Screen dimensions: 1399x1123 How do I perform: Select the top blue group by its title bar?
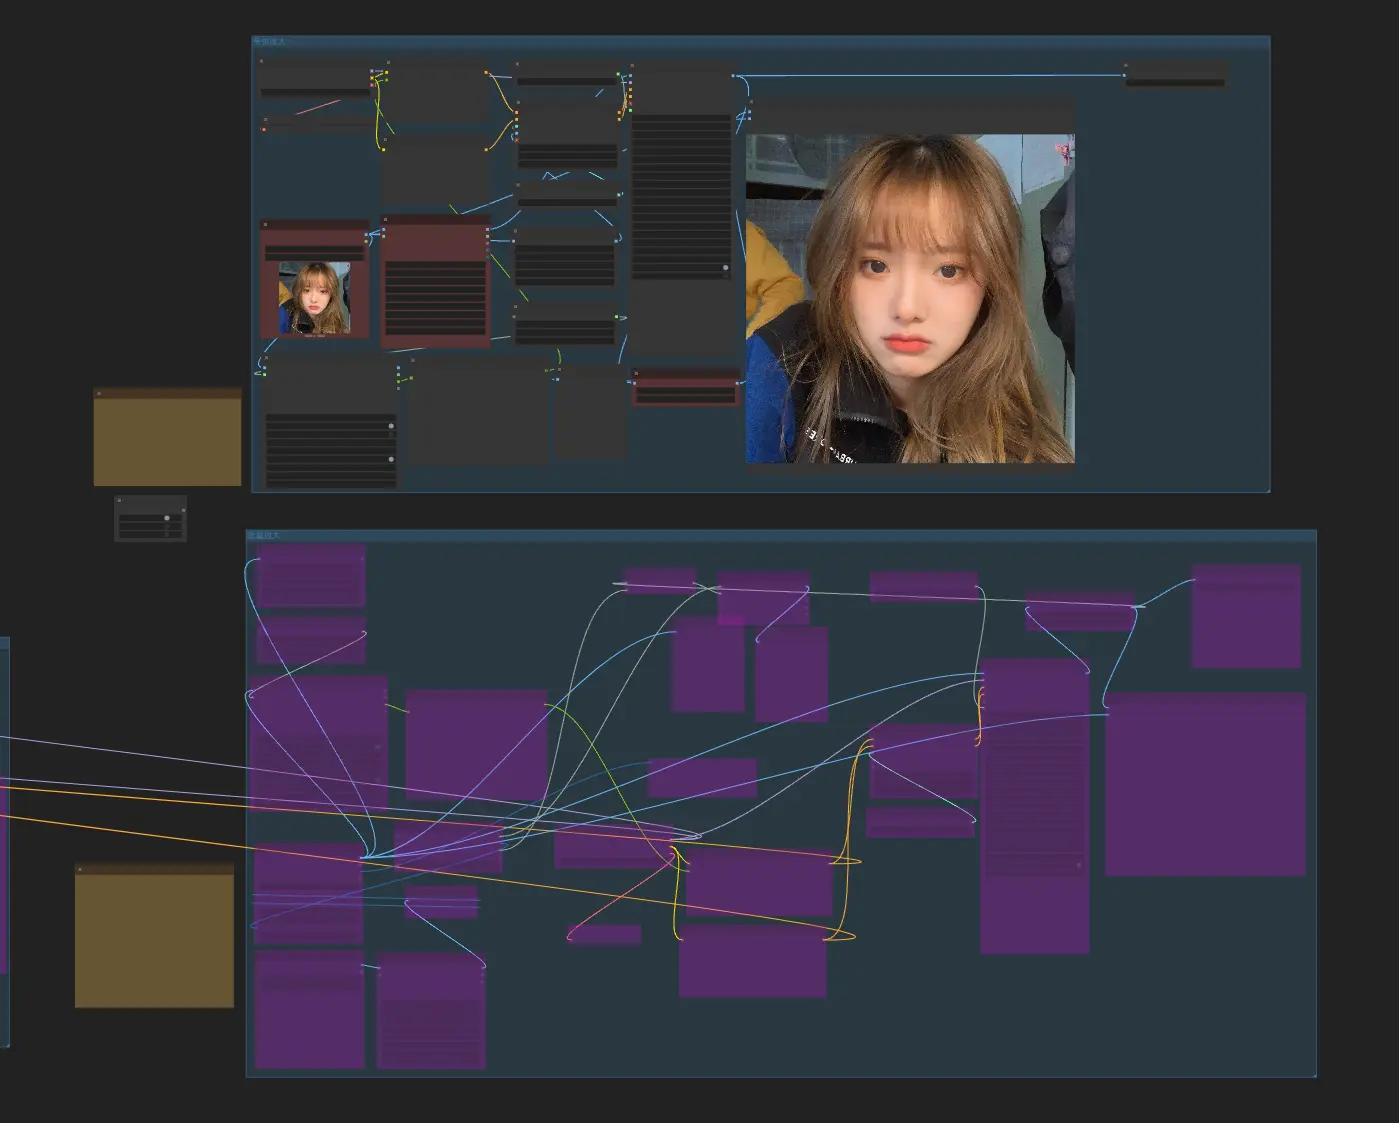coord(760,42)
